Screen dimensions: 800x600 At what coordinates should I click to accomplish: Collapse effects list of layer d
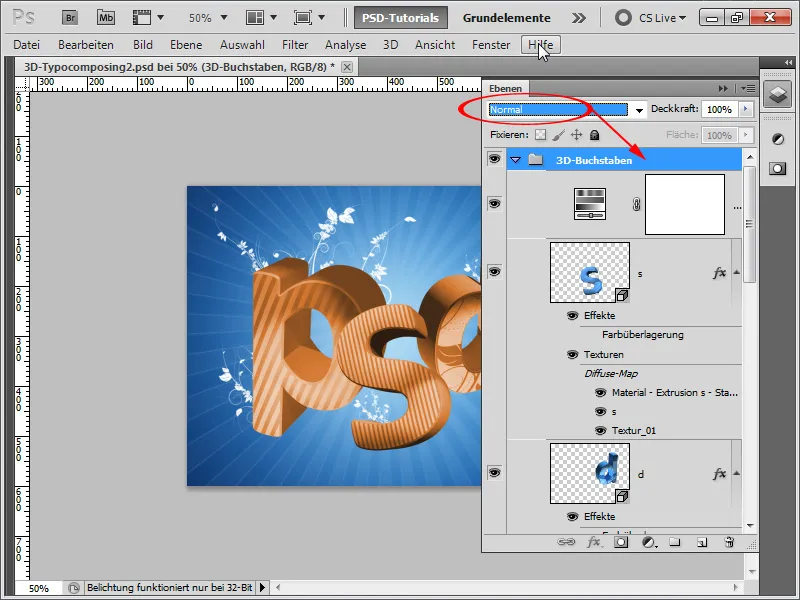click(736, 473)
